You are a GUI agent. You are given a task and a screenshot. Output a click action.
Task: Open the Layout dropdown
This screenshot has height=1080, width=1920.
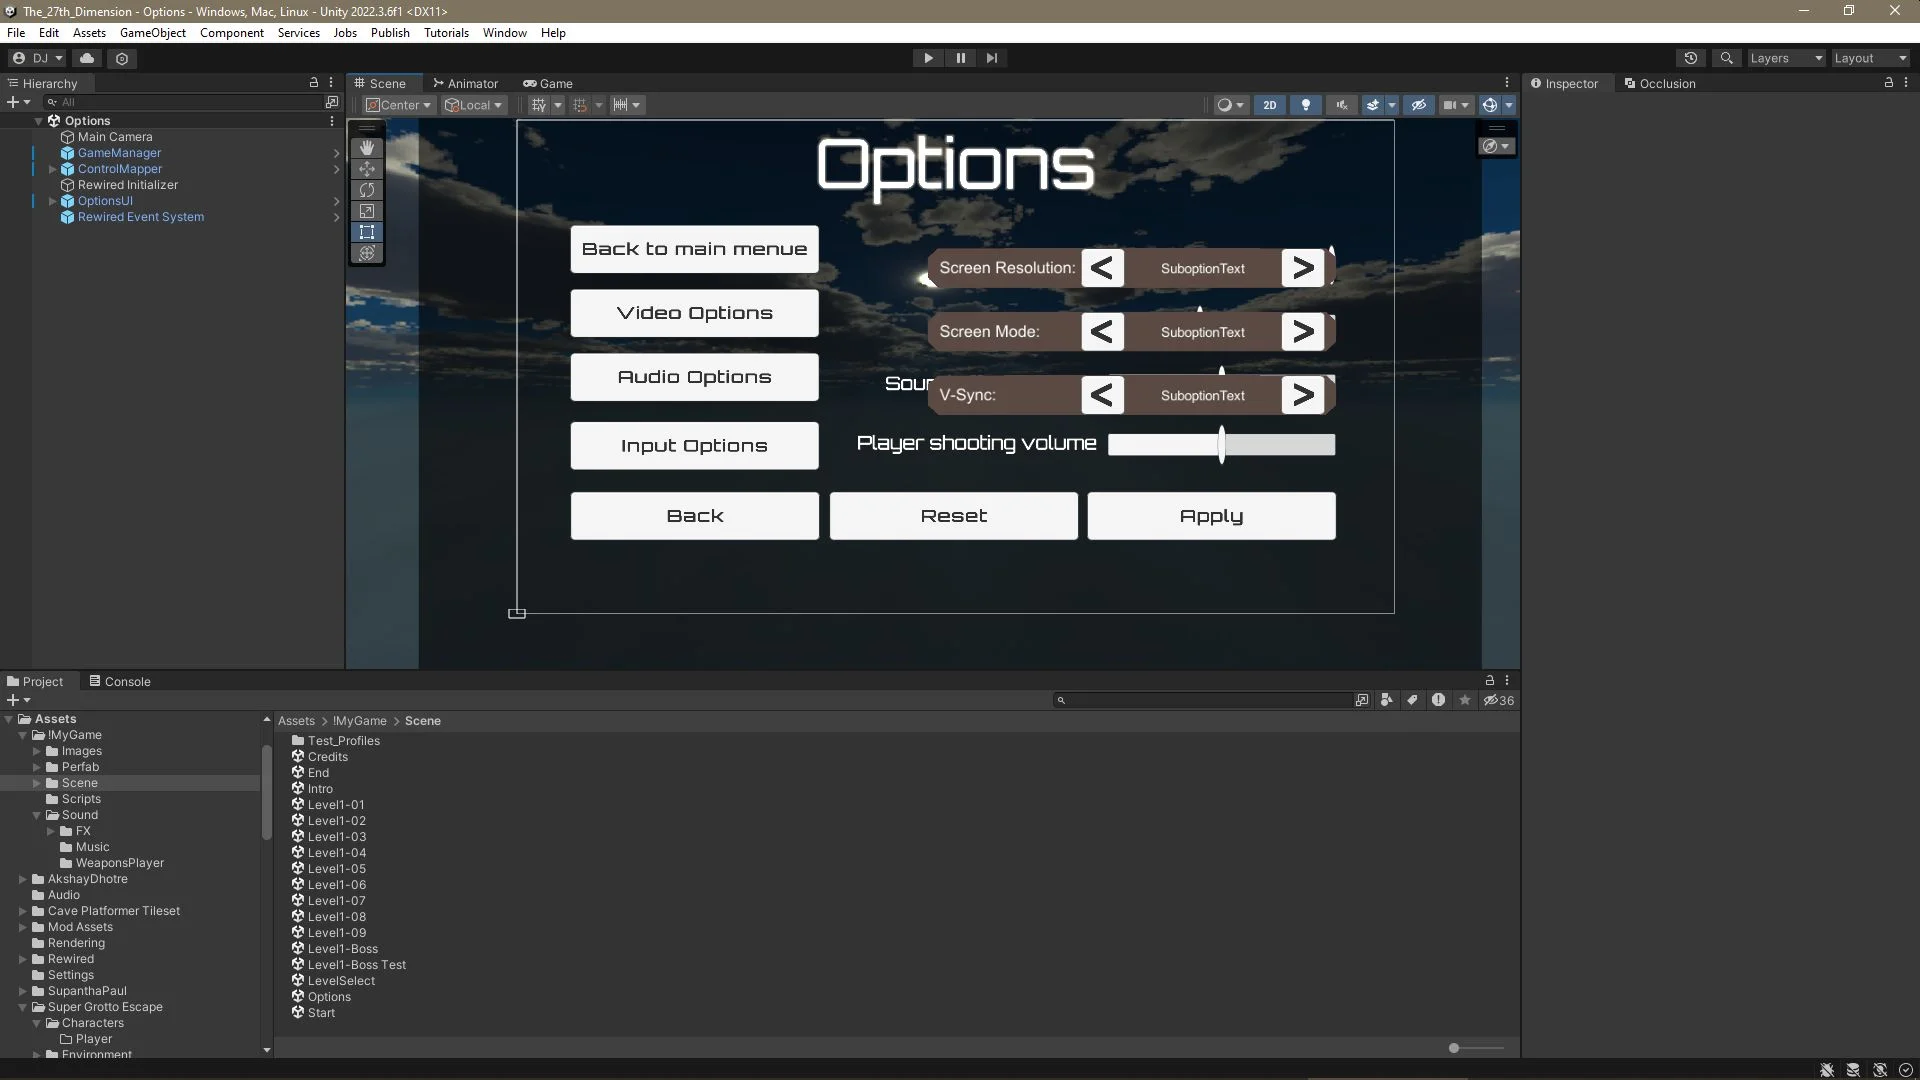tap(1870, 58)
